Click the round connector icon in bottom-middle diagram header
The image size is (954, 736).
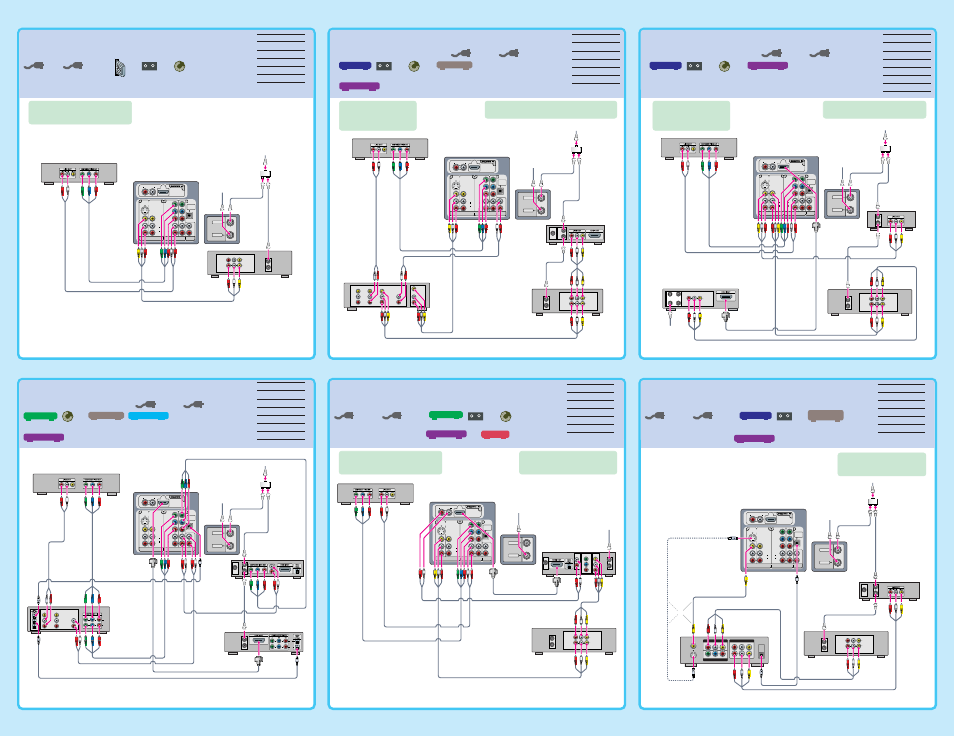coord(505,417)
